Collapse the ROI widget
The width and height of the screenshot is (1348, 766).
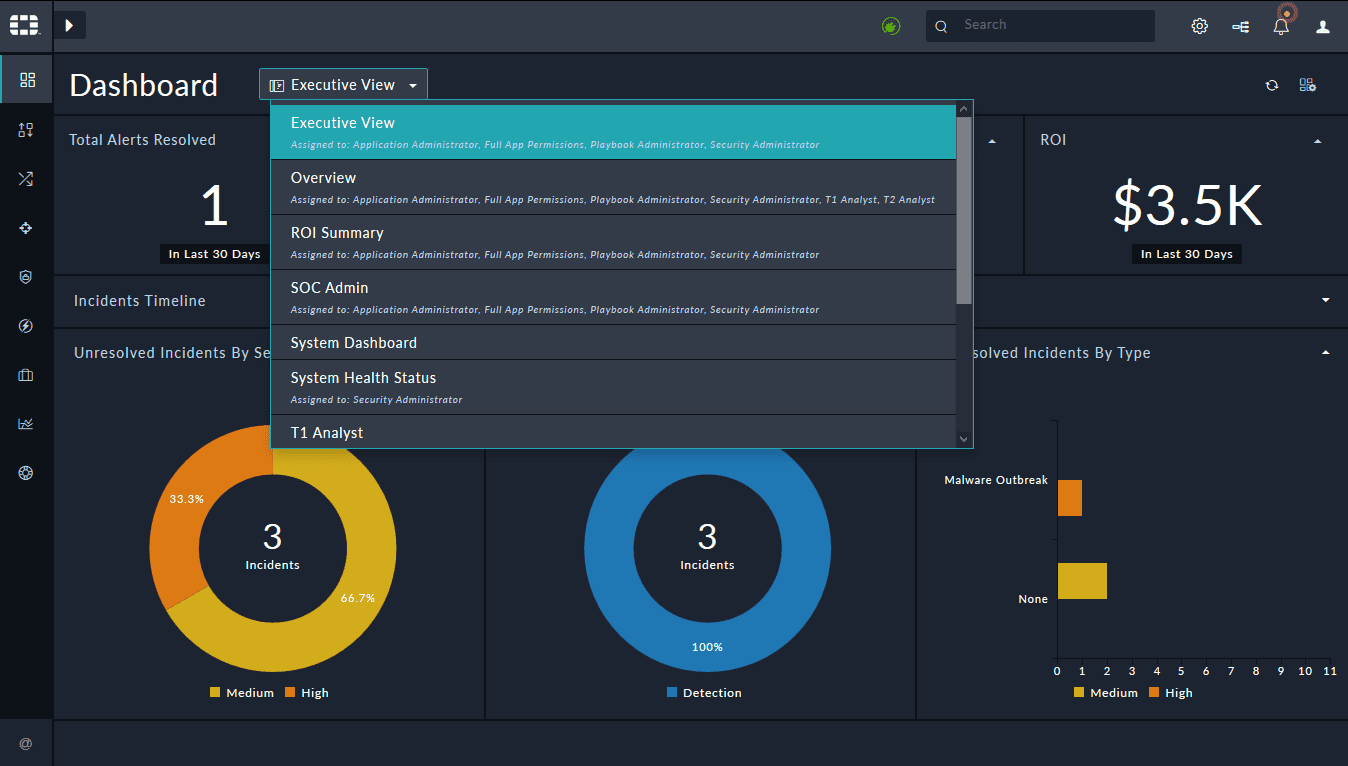pos(1318,142)
